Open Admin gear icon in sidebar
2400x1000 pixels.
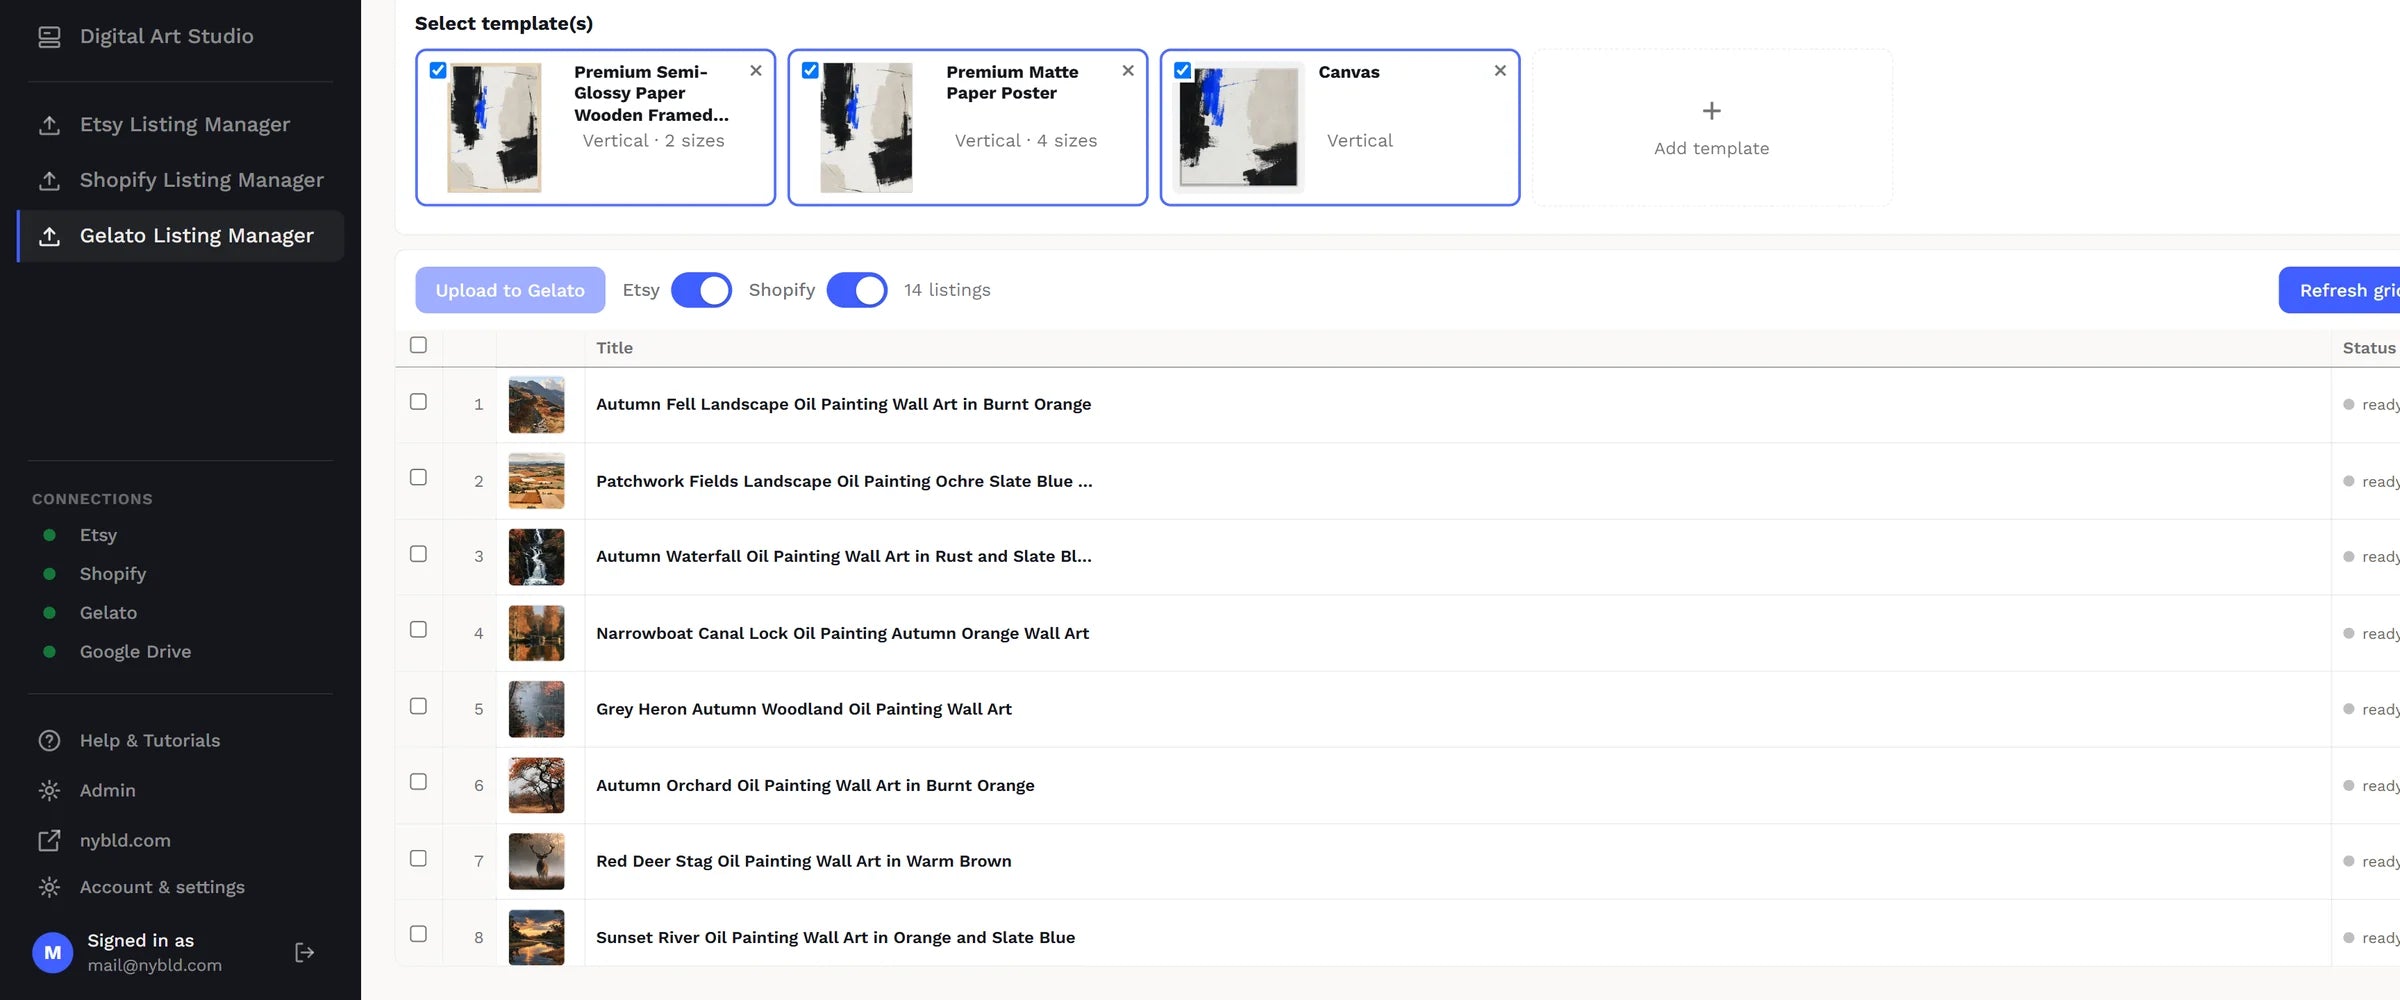coord(49,791)
